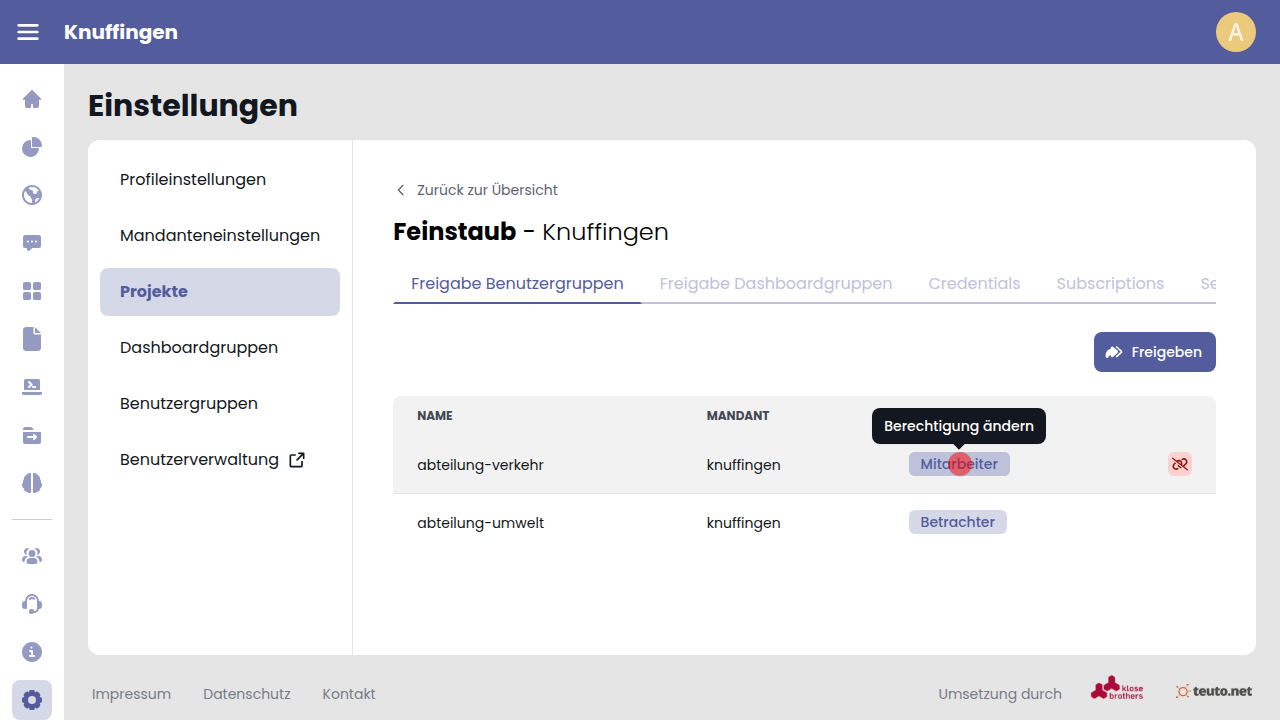Open the brain icon in sidebar
This screenshot has width=1280, height=720.
click(x=32, y=483)
